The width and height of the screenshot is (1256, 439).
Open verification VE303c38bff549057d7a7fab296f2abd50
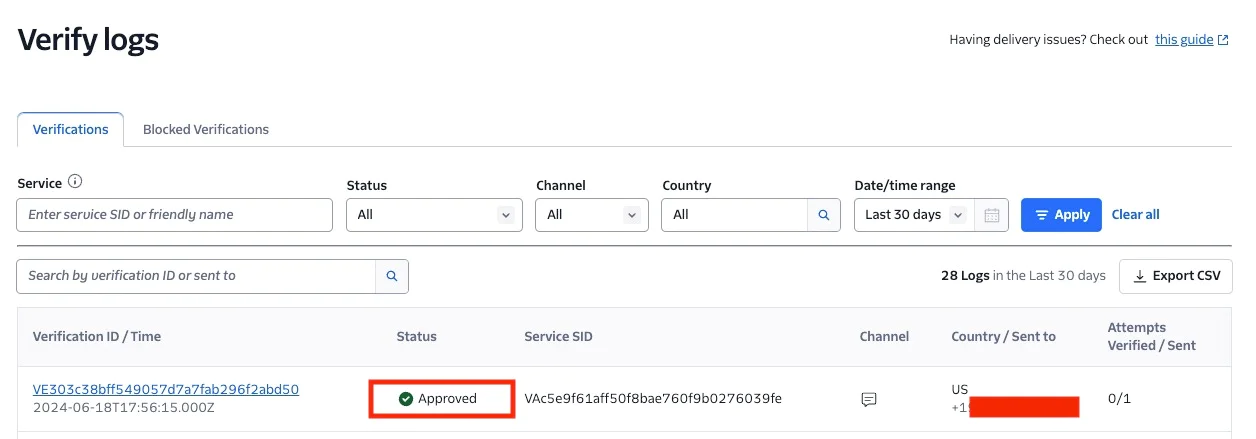tap(166, 389)
